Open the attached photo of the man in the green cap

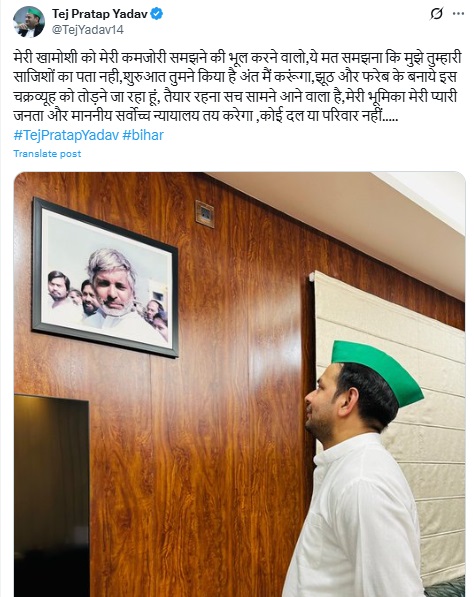pos(239,384)
